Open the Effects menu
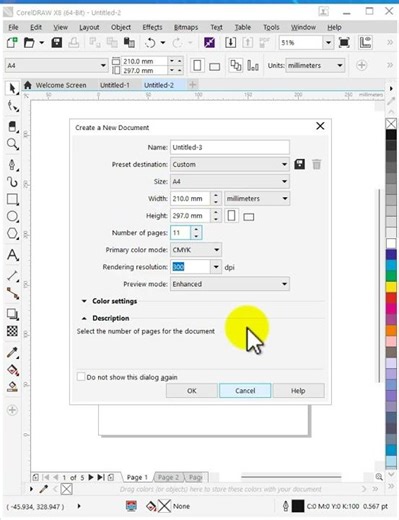 tap(152, 27)
